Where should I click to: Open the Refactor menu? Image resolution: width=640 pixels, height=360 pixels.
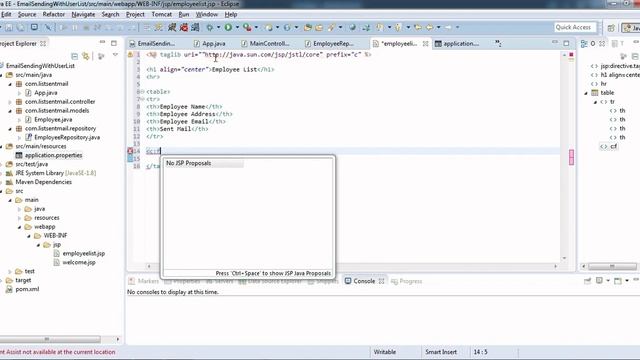pos(54,14)
